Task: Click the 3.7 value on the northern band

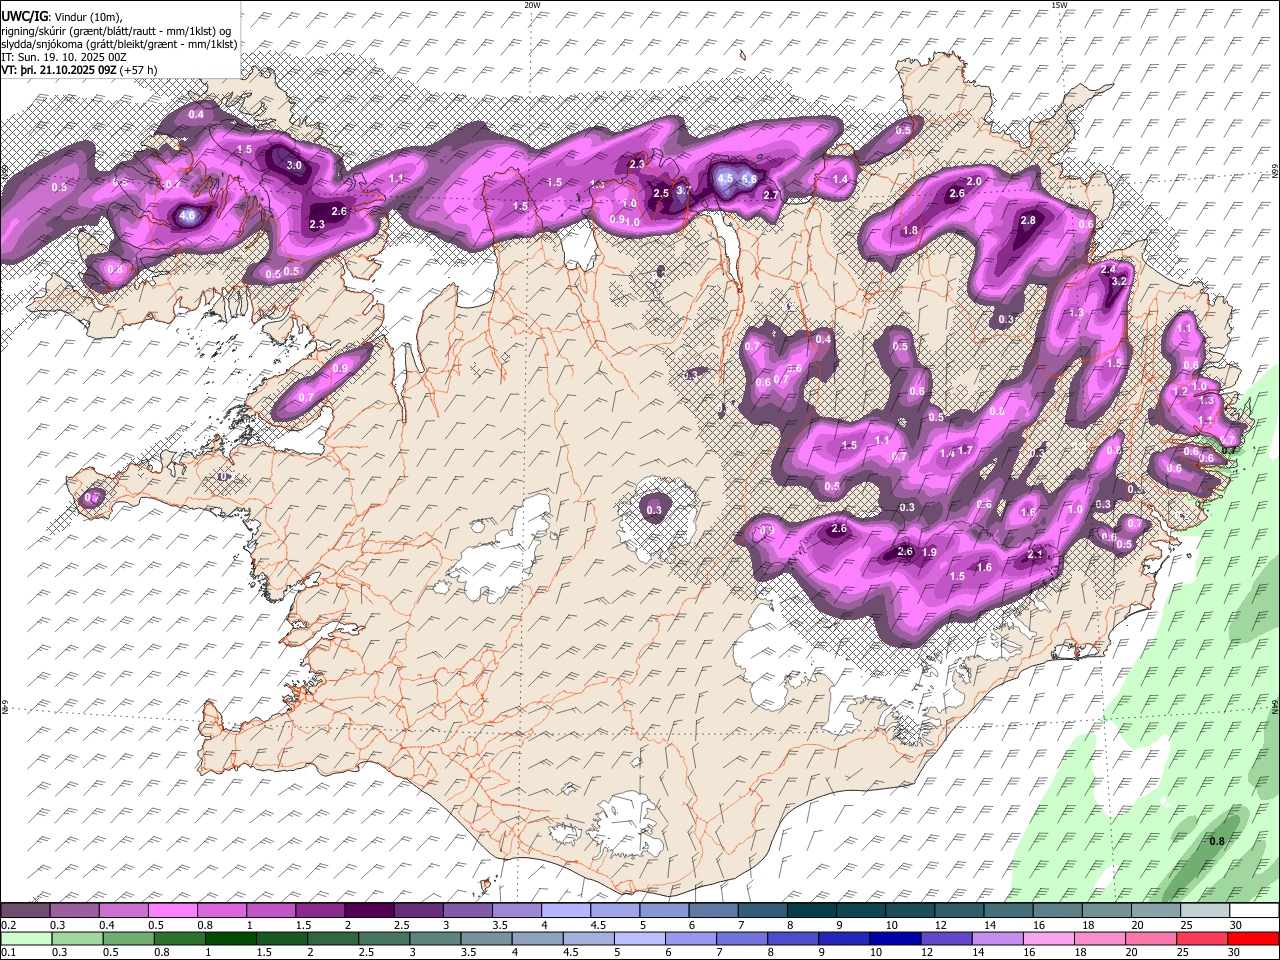Action: click(x=684, y=189)
